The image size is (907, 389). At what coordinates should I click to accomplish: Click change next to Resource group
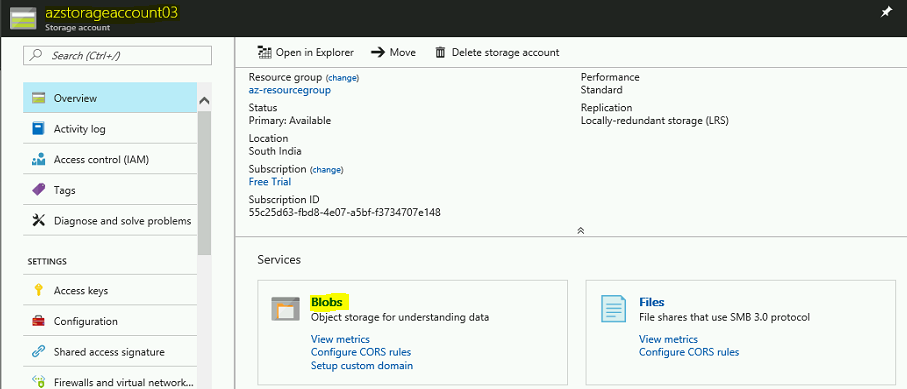[x=342, y=78]
